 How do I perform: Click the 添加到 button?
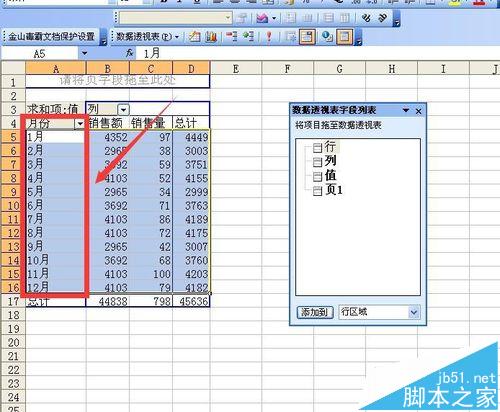point(315,312)
